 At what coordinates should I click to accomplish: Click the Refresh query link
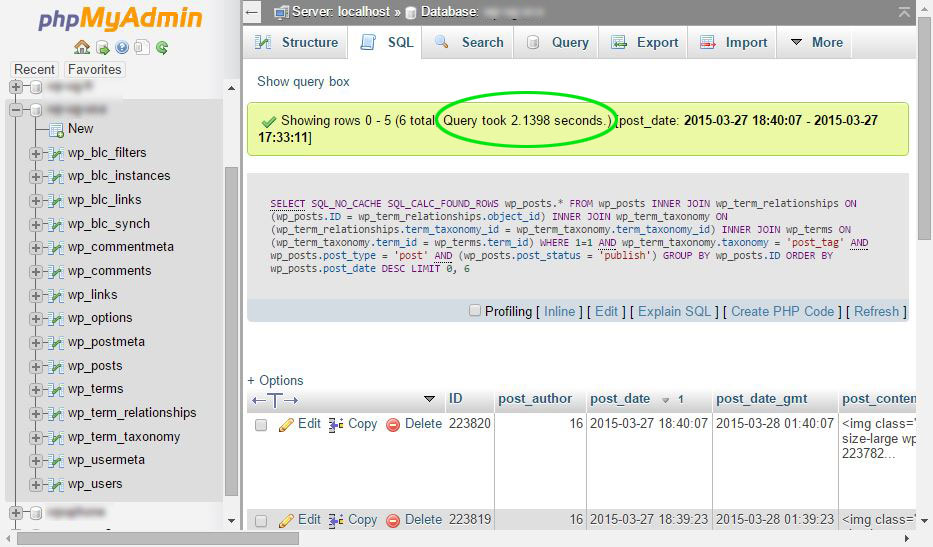(x=876, y=311)
